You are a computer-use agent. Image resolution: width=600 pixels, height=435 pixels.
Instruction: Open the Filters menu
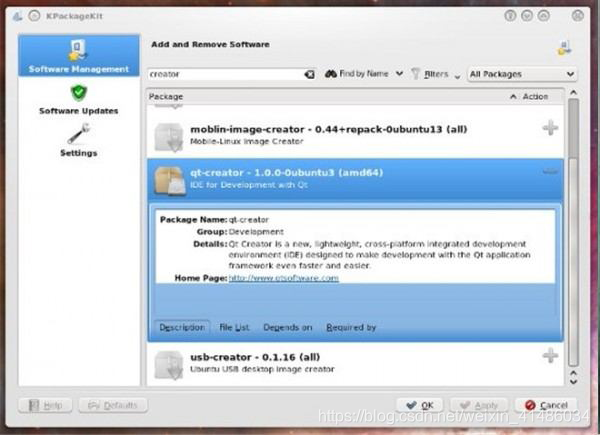[x=435, y=74]
